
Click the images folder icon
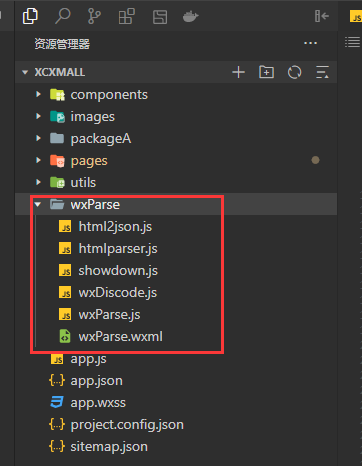57,117
